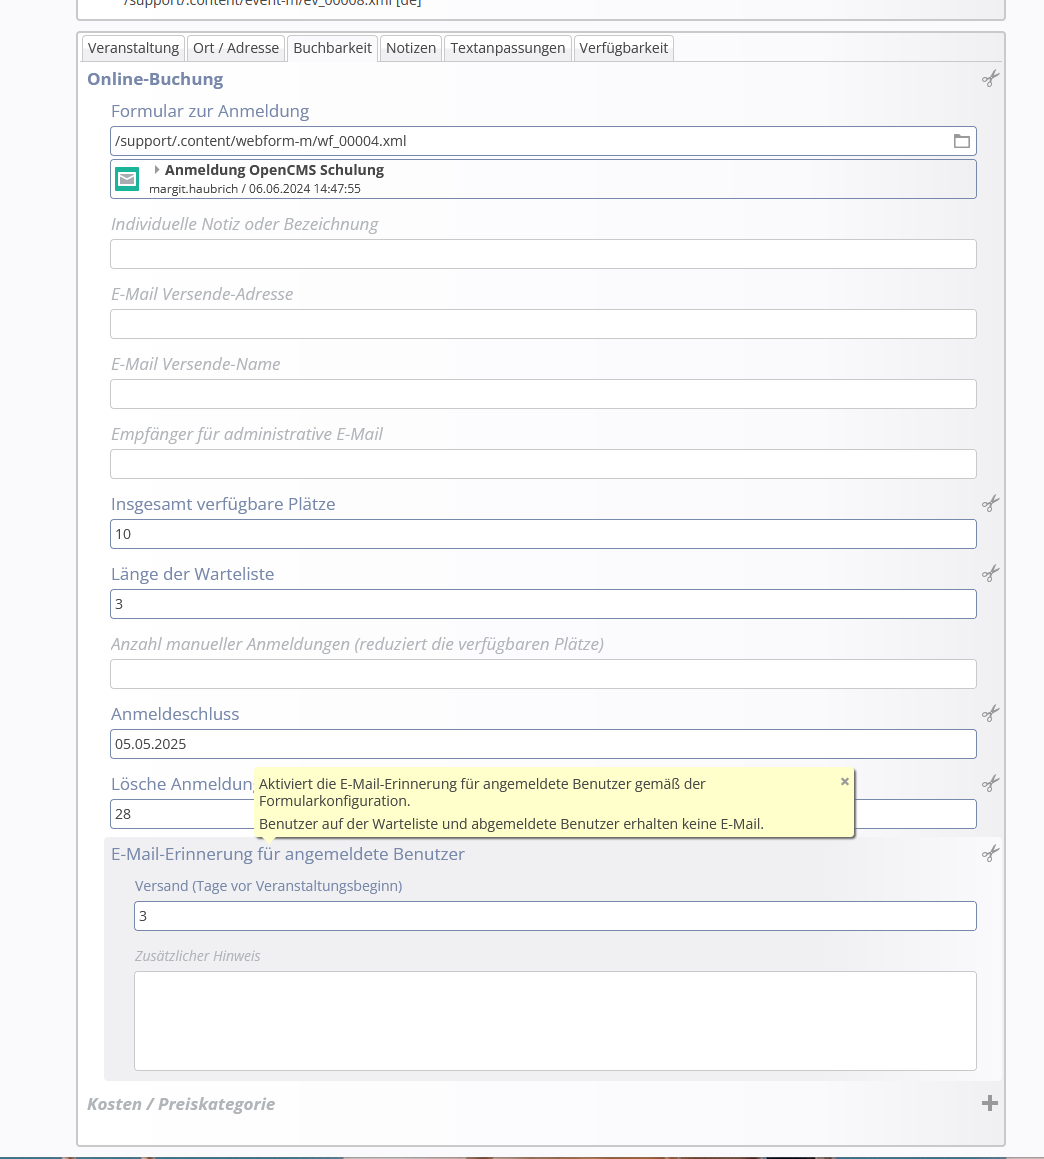This screenshot has width=1044, height=1159.
Task: Focus the E-Mail Versende-Adresse input
Action: pyautogui.click(x=543, y=324)
